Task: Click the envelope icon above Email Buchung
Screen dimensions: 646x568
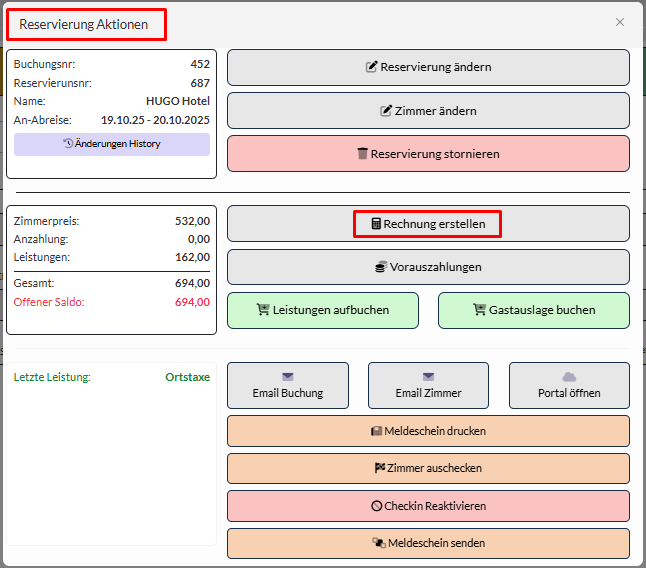Action: 288,377
